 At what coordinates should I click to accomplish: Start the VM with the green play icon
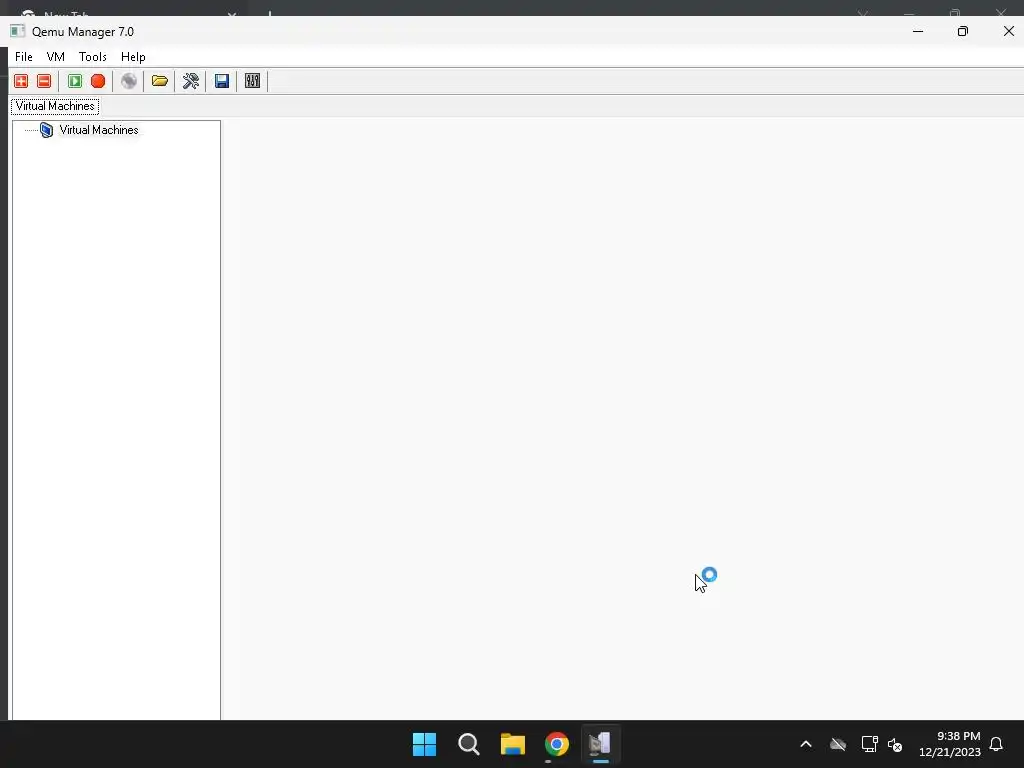pyautogui.click(x=75, y=81)
